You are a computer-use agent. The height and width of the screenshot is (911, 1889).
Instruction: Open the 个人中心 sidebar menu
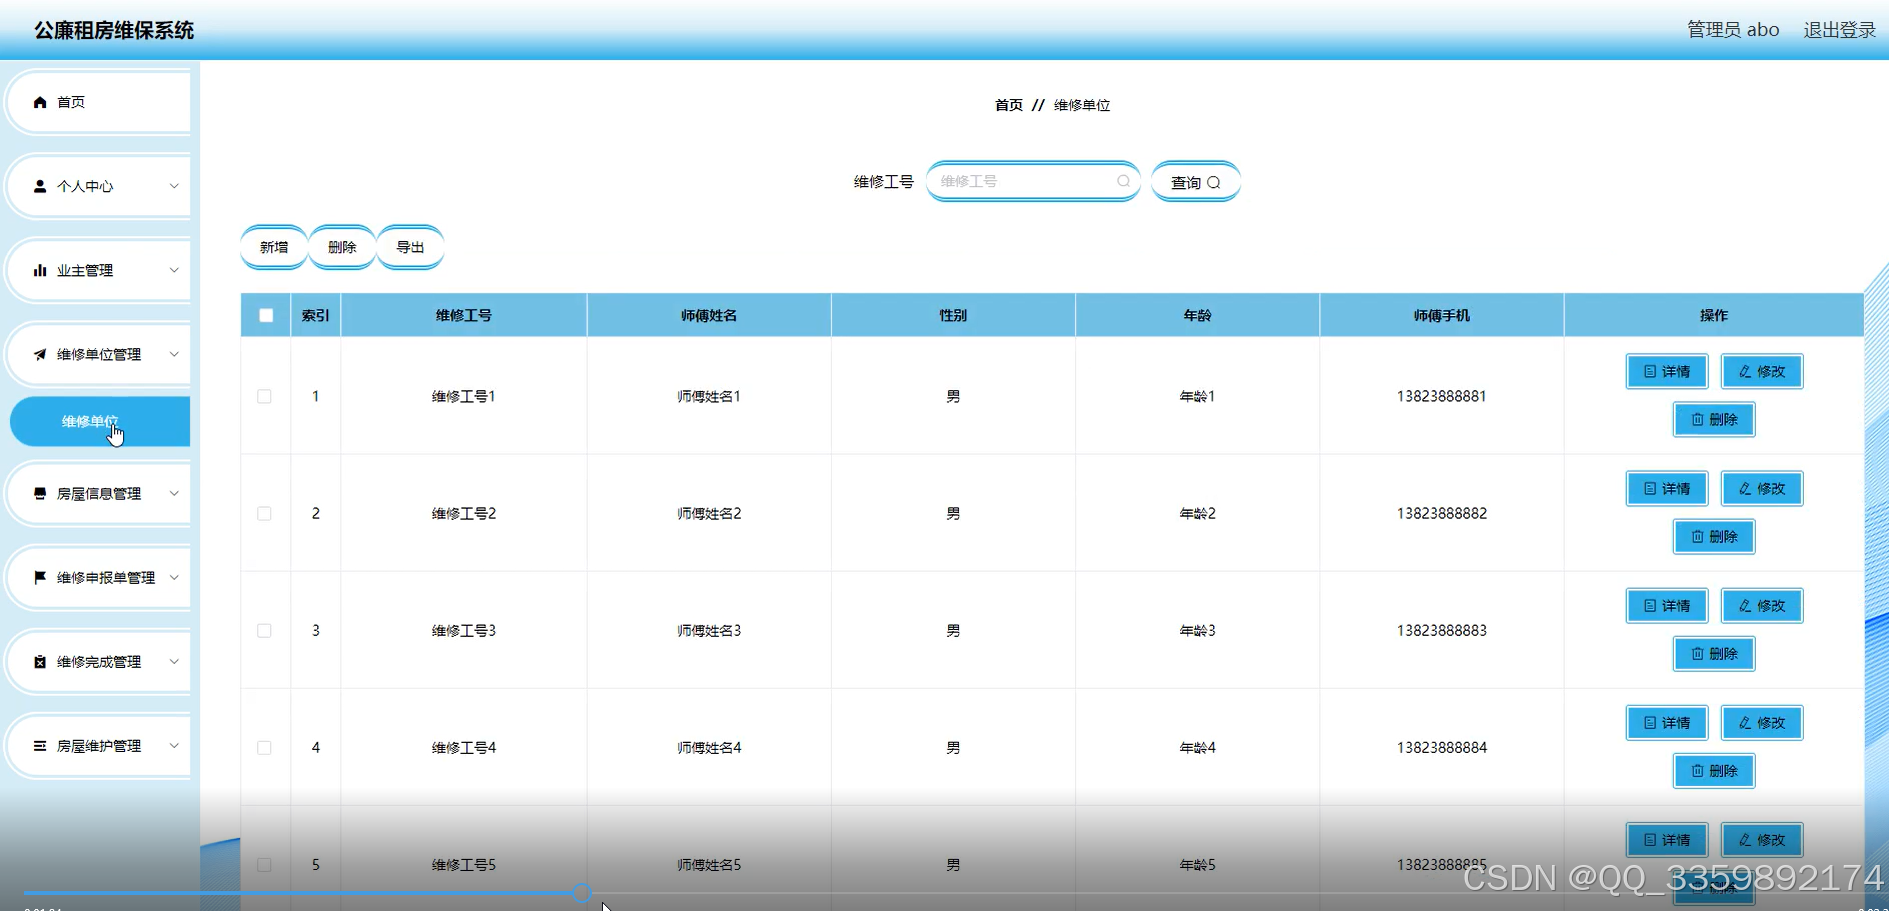click(99, 186)
